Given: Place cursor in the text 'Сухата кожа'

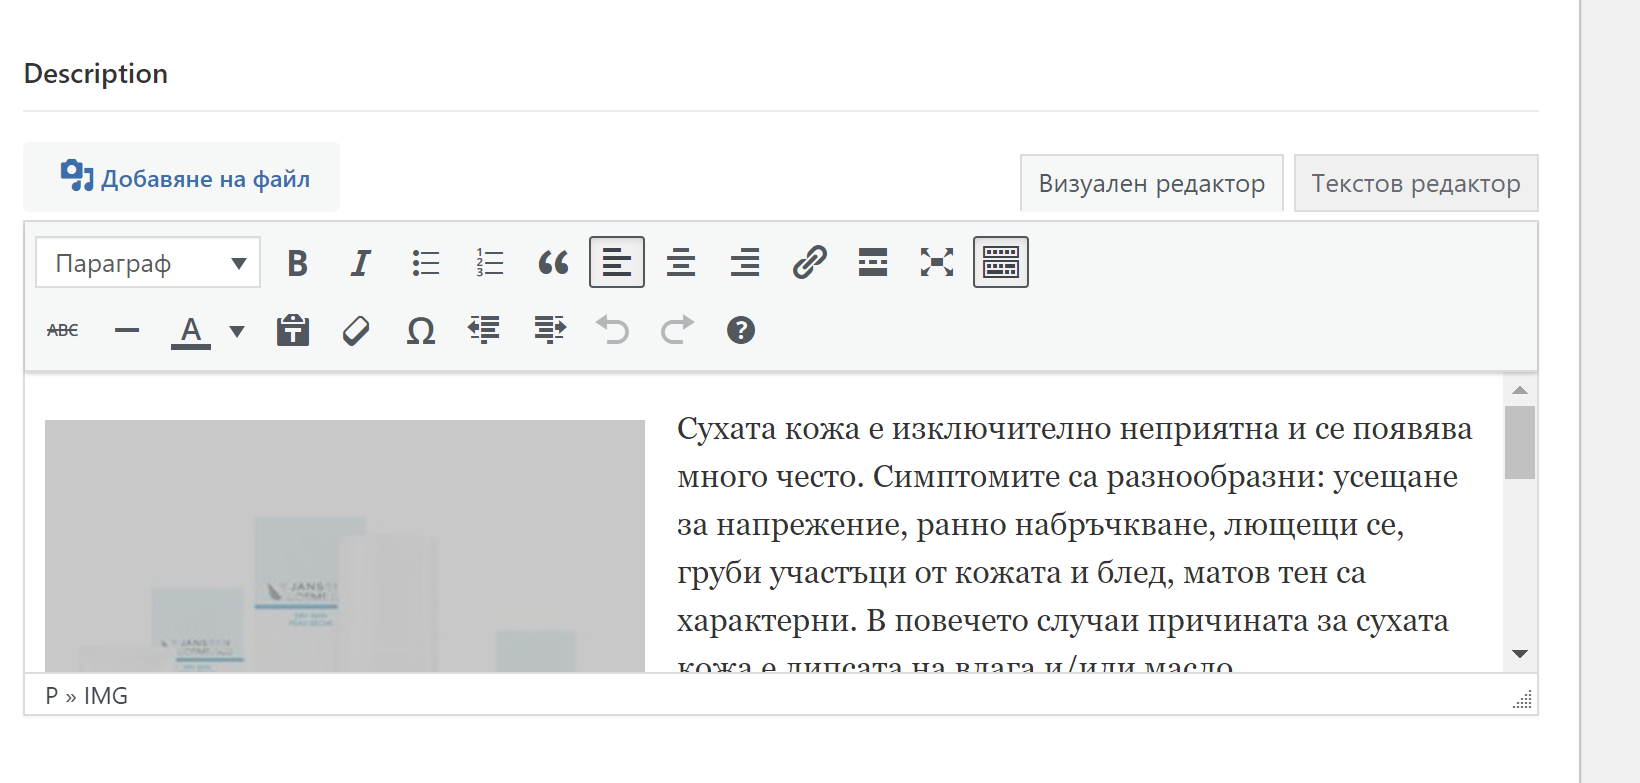Looking at the screenshot, I should pyautogui.click(x=768, y=429).
